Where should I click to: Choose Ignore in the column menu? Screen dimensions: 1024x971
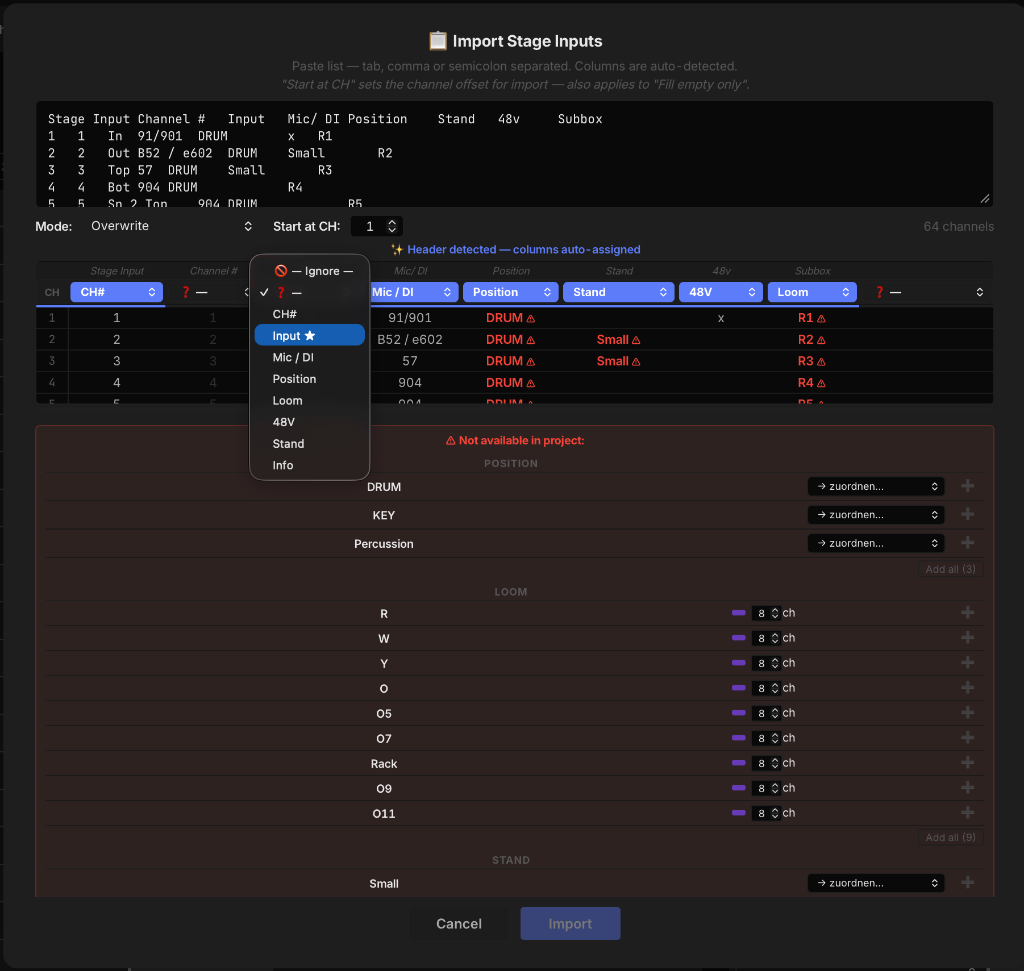click(x=310, y=271)
